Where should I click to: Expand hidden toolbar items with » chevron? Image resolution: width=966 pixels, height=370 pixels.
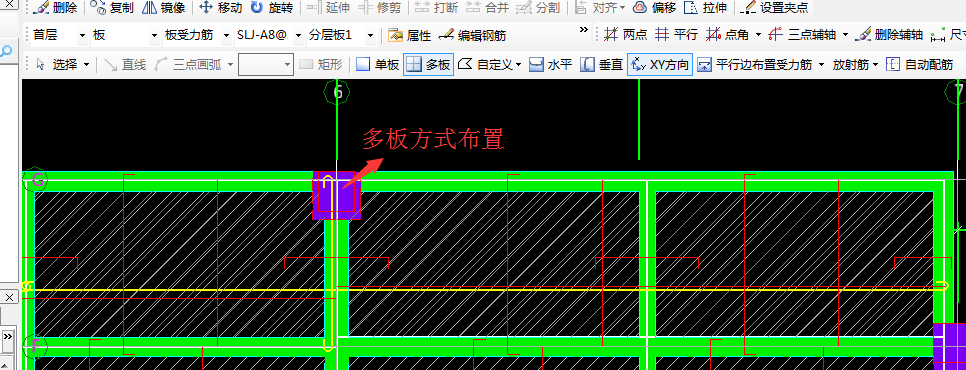(x=584, y=29)
